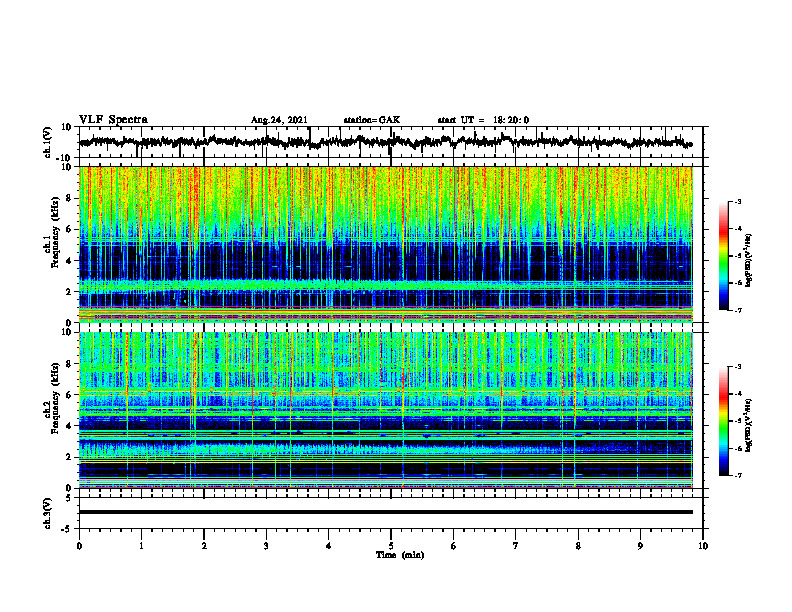Click the log(PSD) caption beside ch.1 color scale
Image resolution: width=792 pixels, height=612 pixels.
(749, 261)
